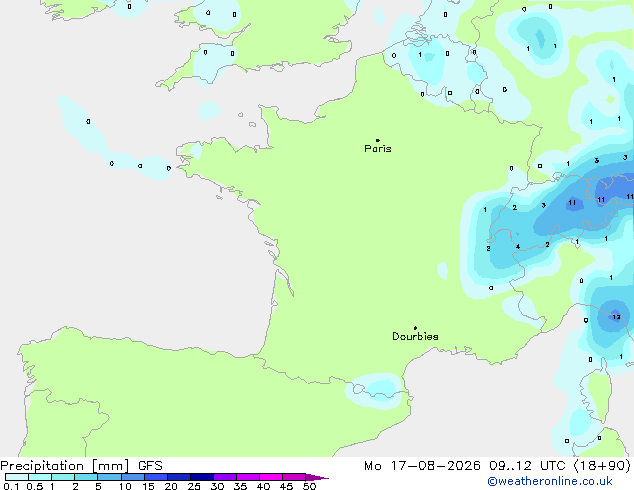Click the 'Precipitation [mm] GFS' title text

point(81,466)
